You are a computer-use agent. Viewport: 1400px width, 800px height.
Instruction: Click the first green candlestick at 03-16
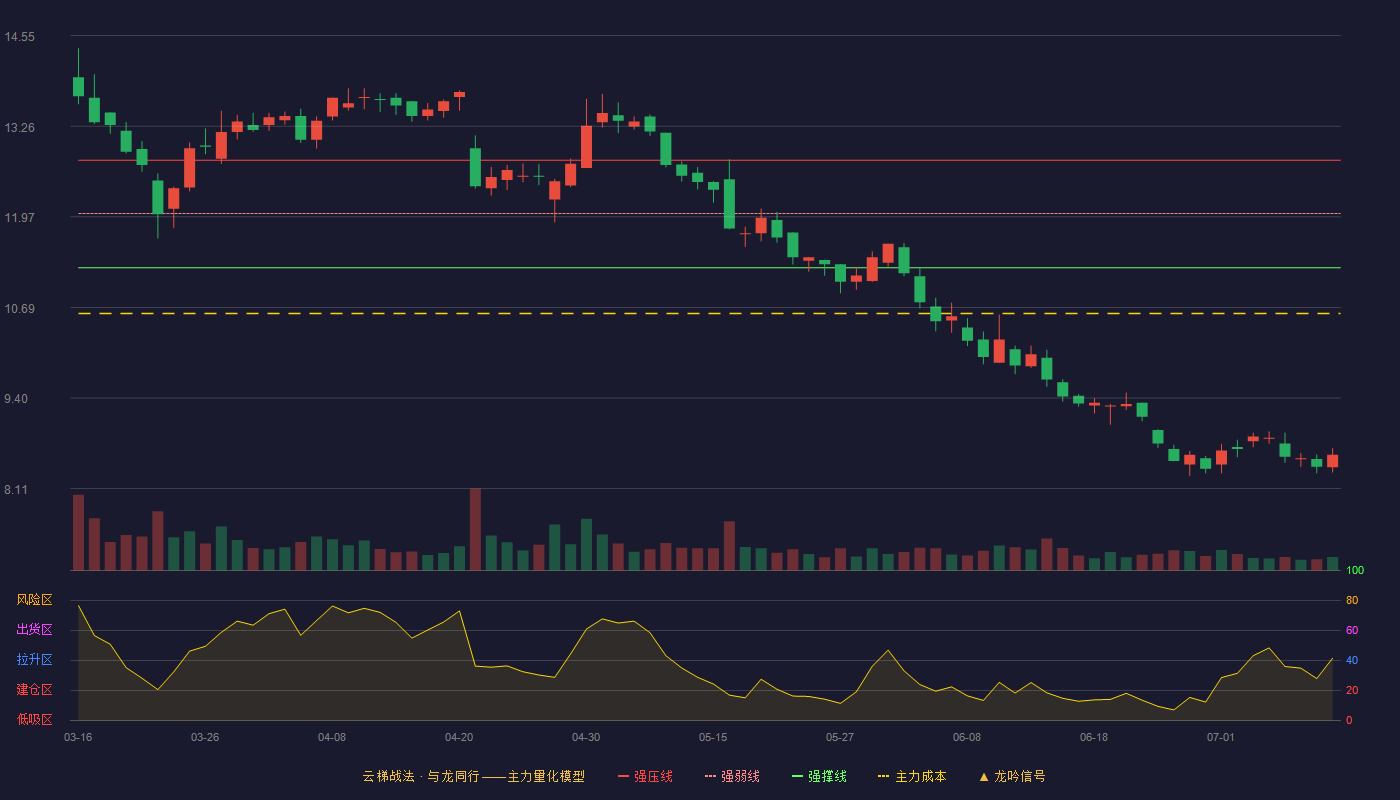(x=78, y=86)
